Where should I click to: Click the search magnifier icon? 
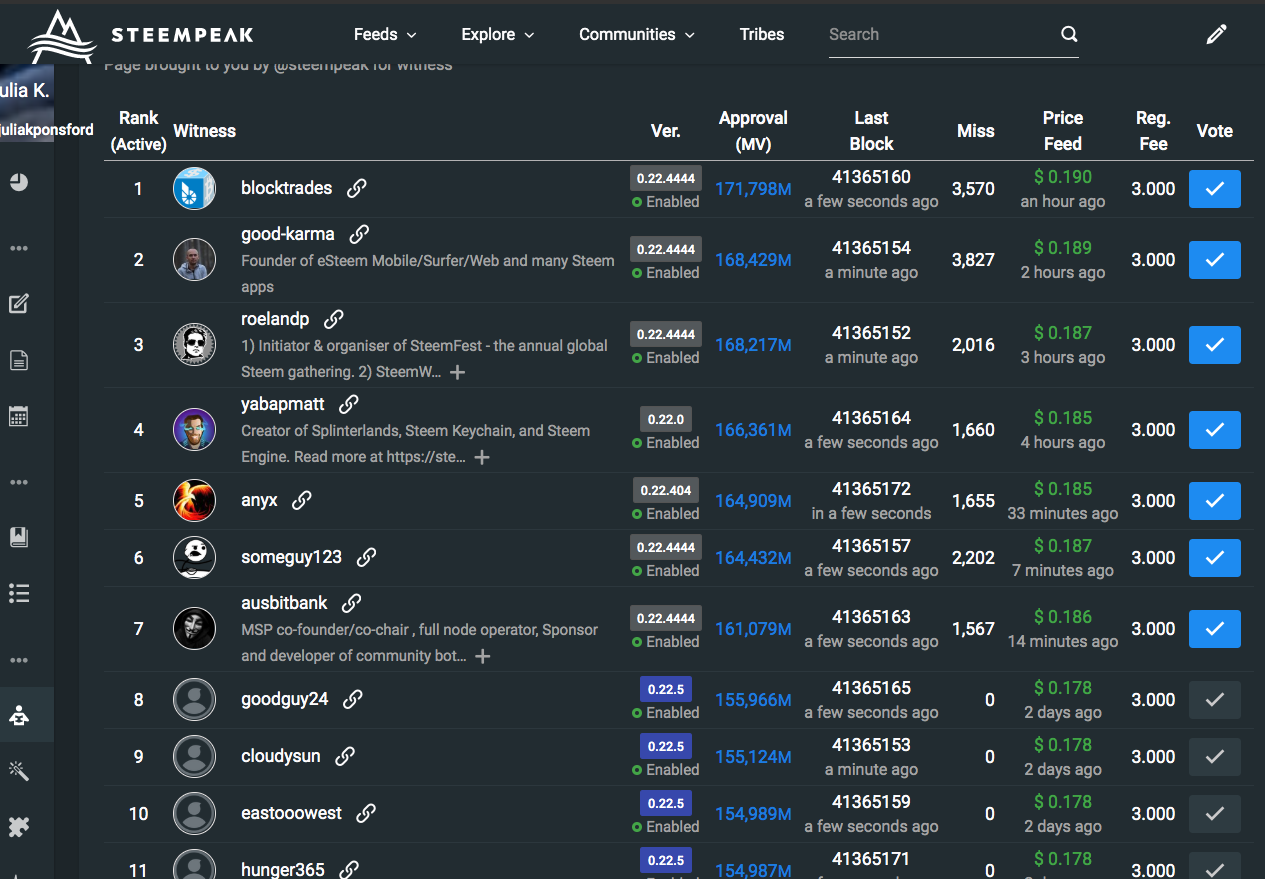tap(1069, 34)
